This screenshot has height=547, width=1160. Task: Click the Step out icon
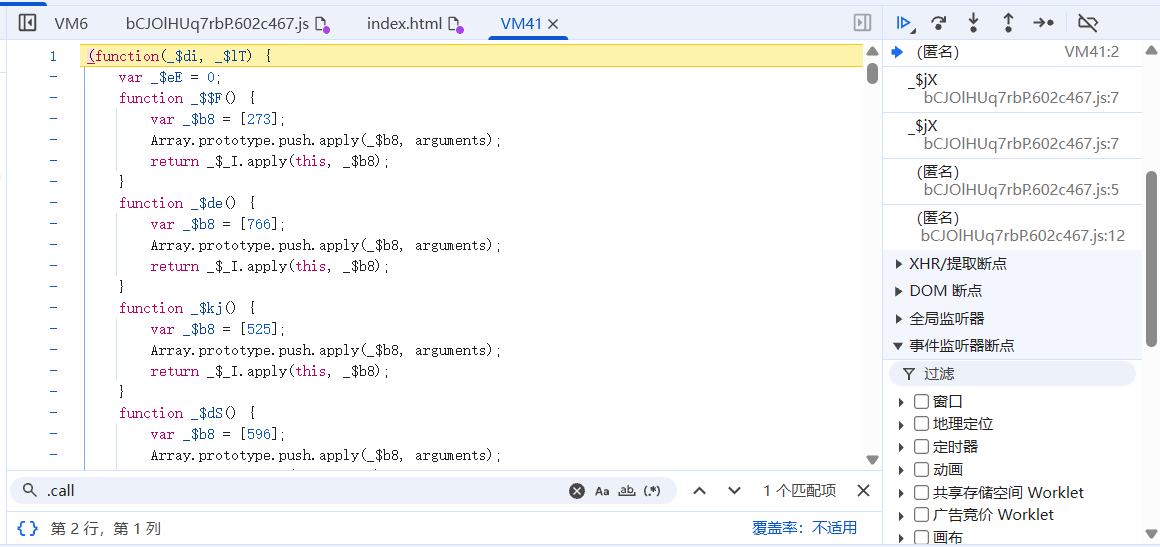click(x=1008, y=22)
